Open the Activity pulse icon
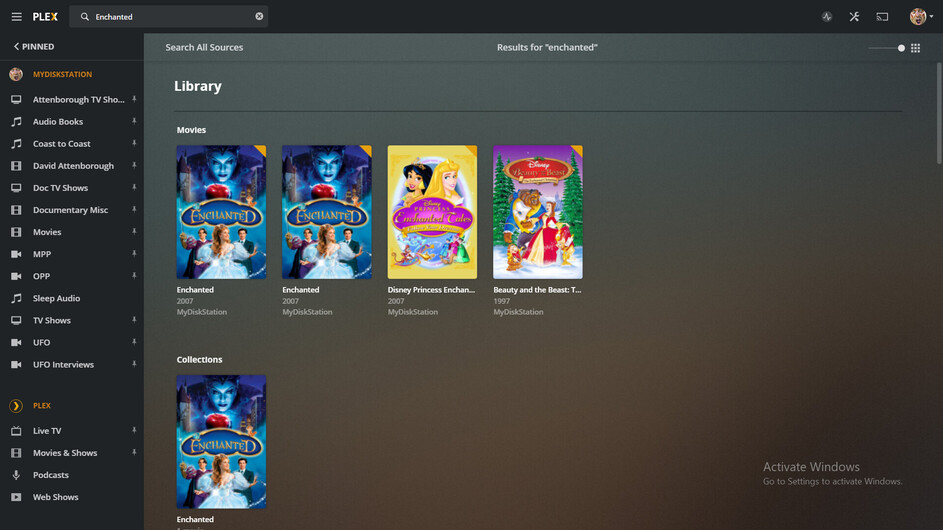The image size is (943, 530). (x=827, y=17)
